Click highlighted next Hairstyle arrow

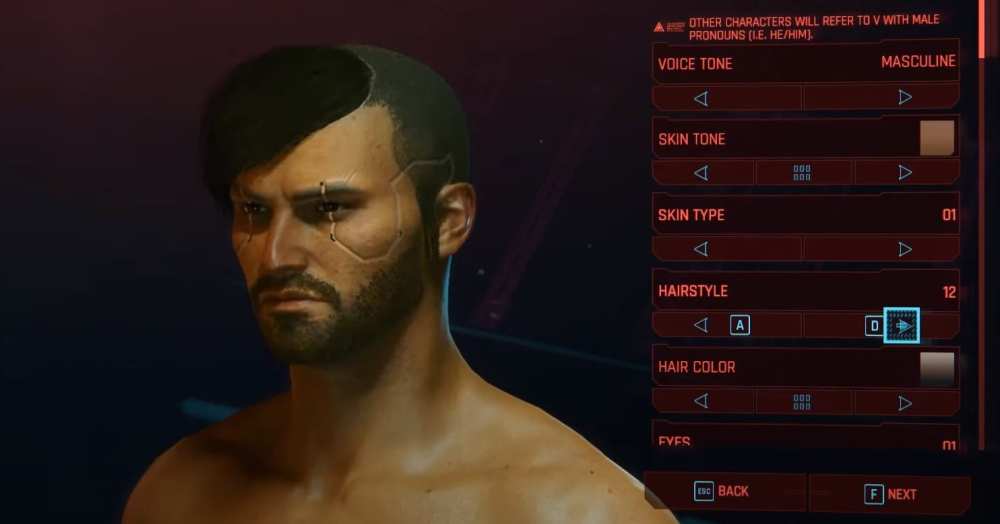click(902, 326)
